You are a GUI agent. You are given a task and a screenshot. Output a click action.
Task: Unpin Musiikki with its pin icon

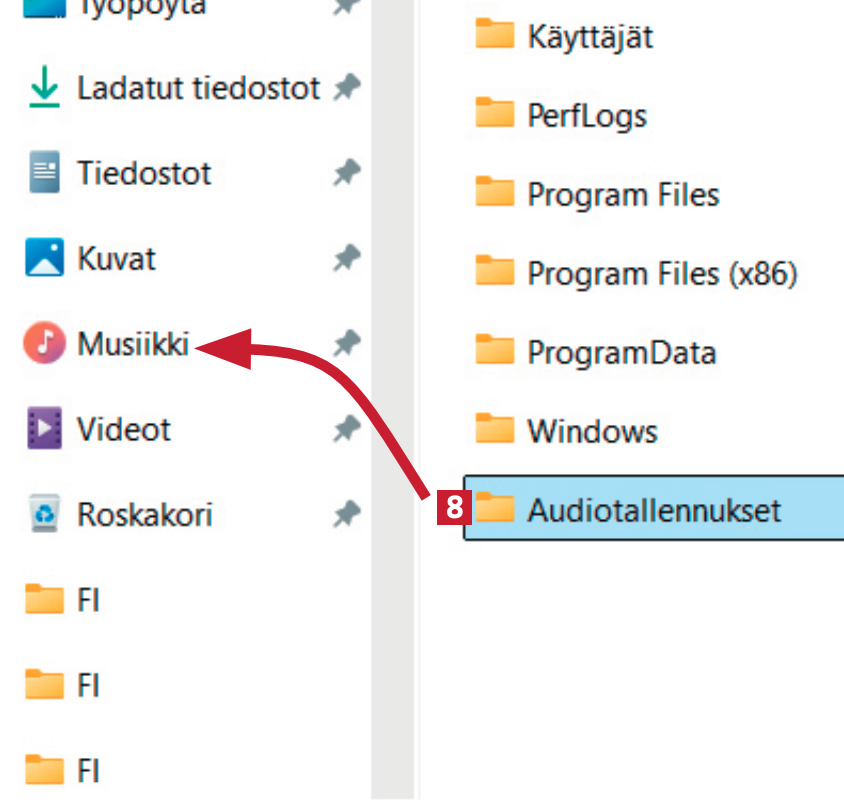[x=346, y=344]
